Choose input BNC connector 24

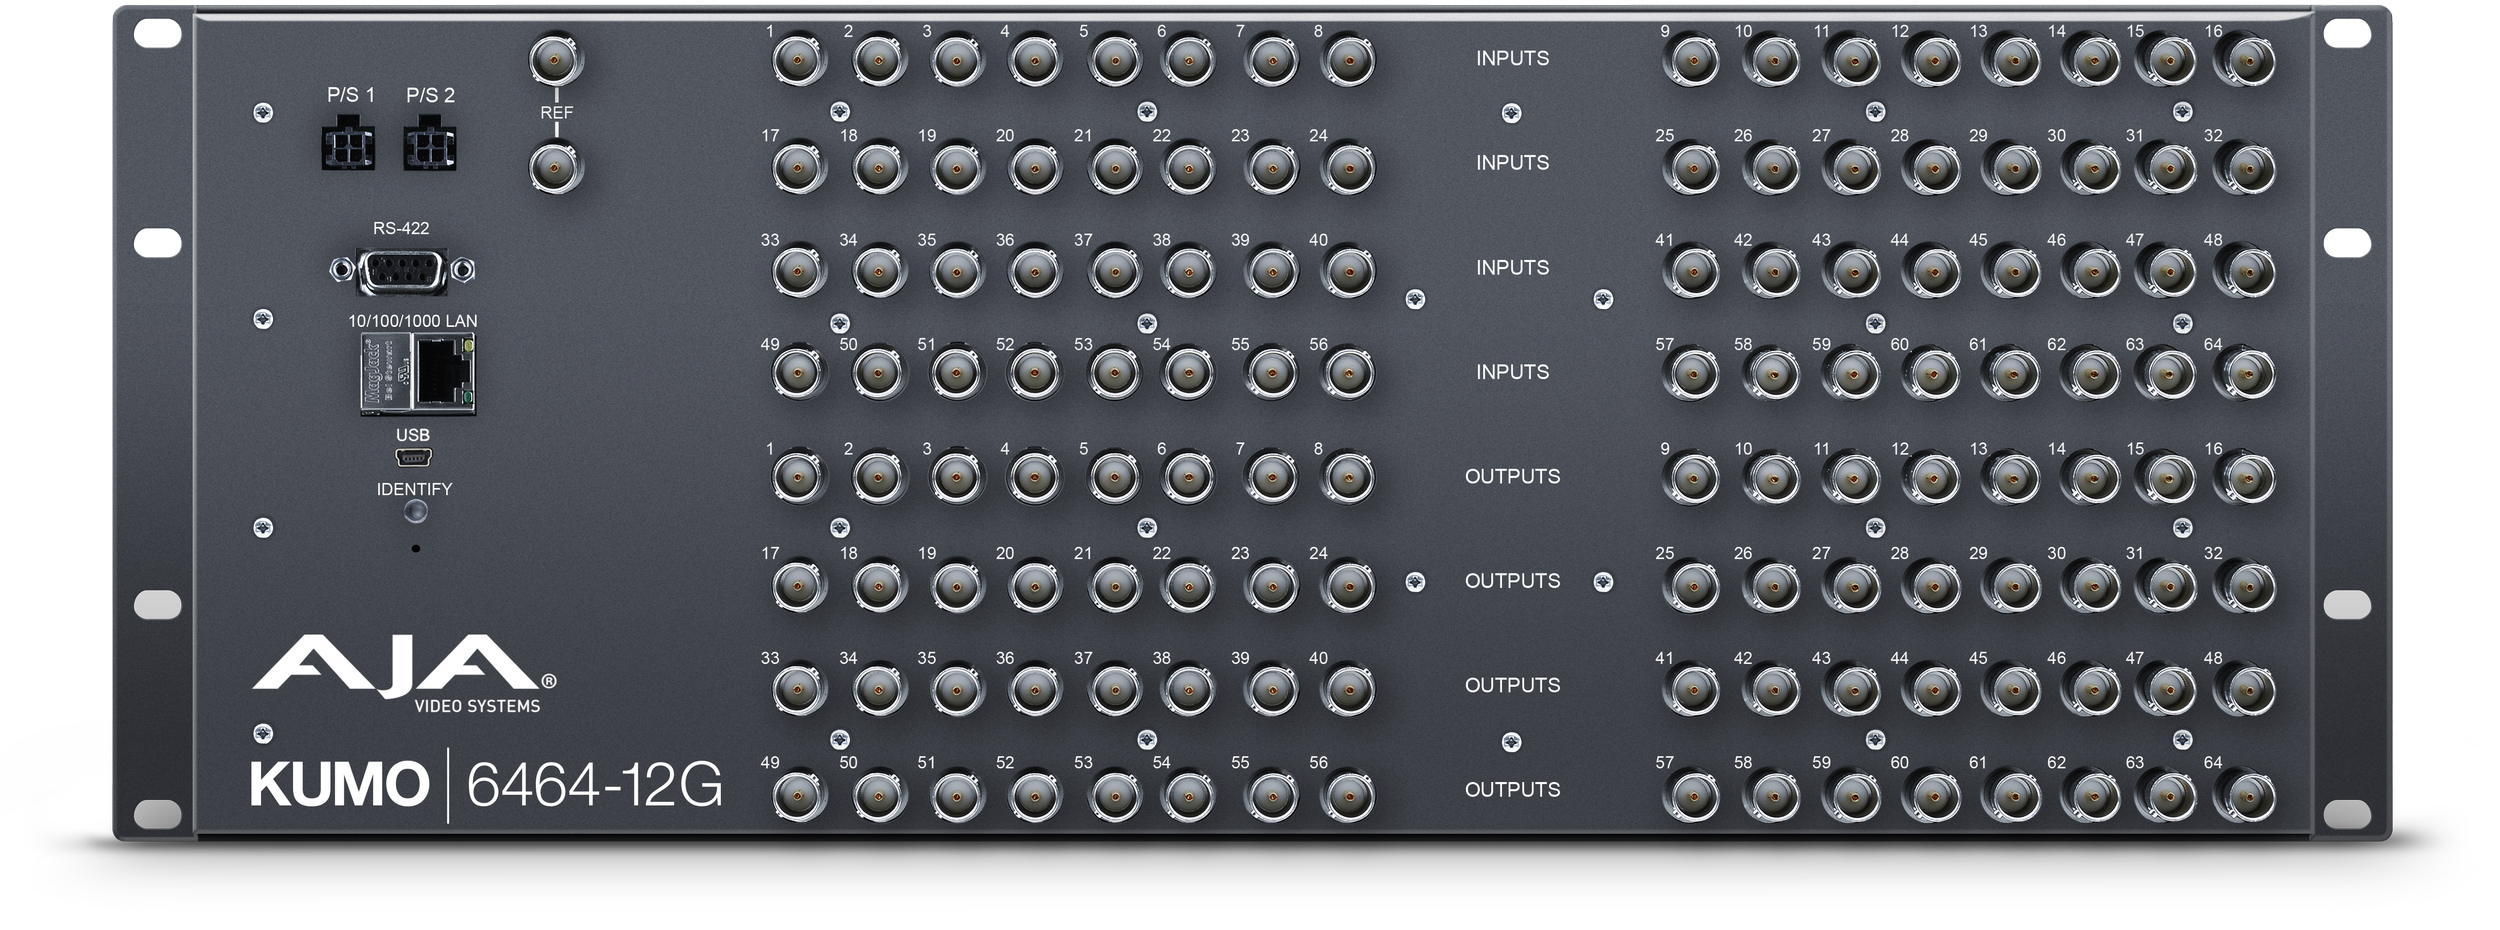[x=1347, y=167]
